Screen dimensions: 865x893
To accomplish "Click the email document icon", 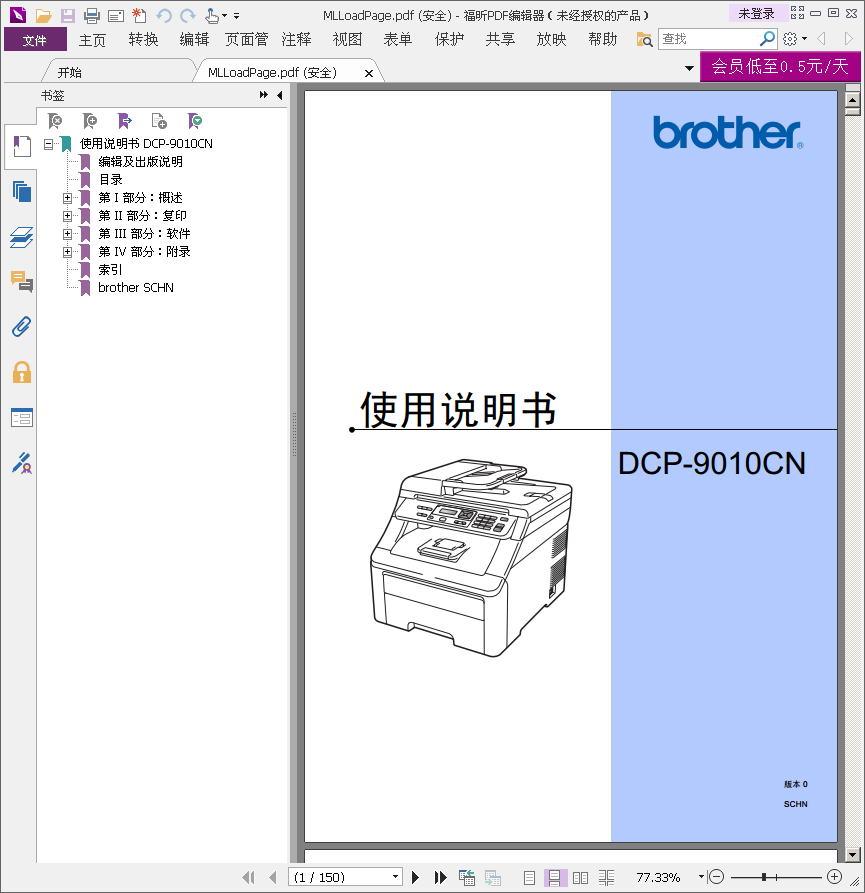I will tap(116, 15).
